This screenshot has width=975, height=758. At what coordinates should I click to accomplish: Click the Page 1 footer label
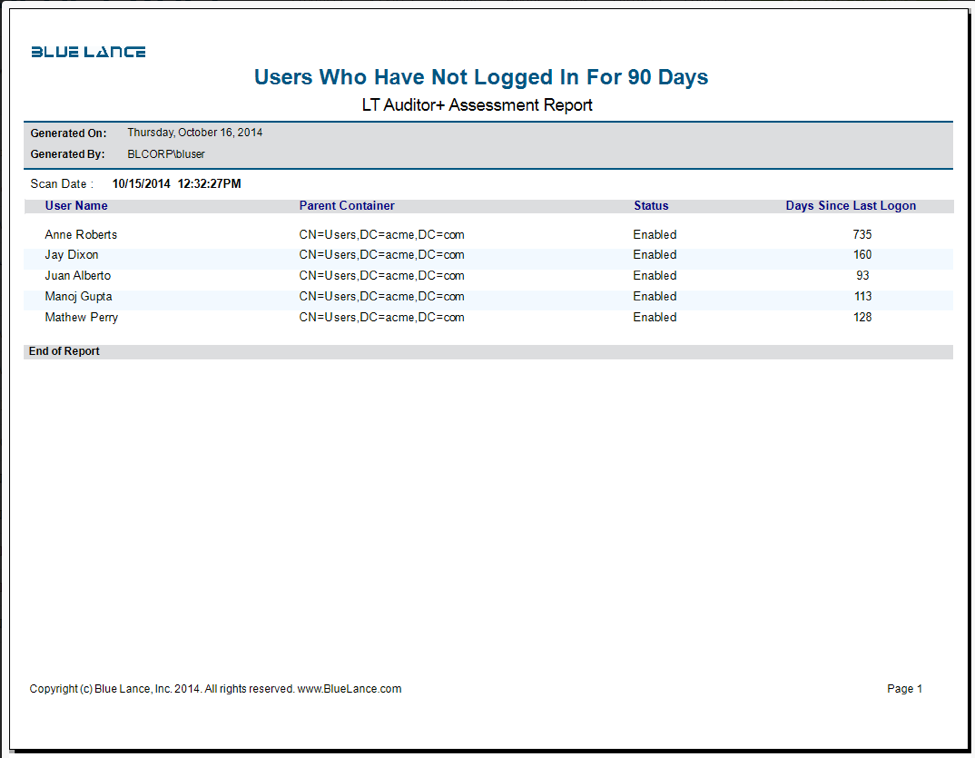click(905, 689)
